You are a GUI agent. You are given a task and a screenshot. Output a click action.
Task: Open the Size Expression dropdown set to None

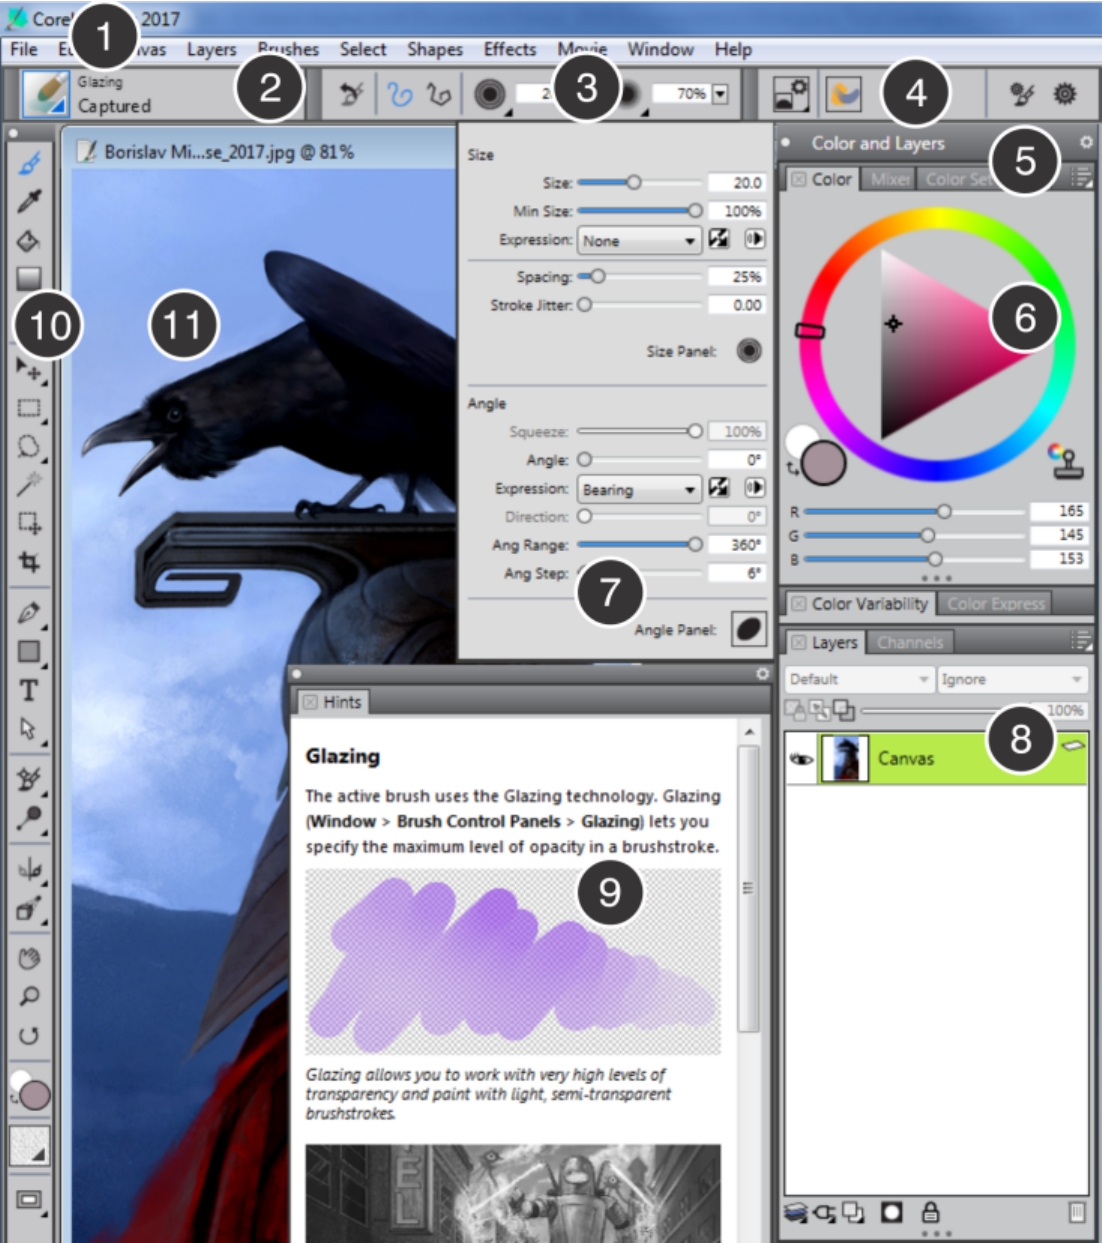[638, 241]
